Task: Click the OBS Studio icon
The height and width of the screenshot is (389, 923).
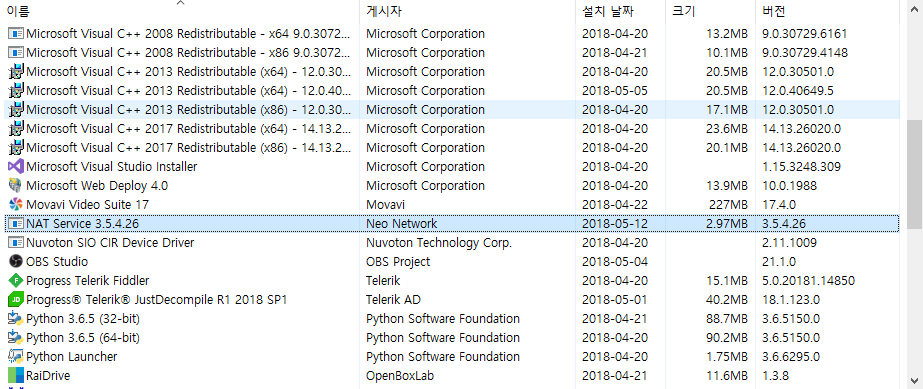Action: click(16, 261)
